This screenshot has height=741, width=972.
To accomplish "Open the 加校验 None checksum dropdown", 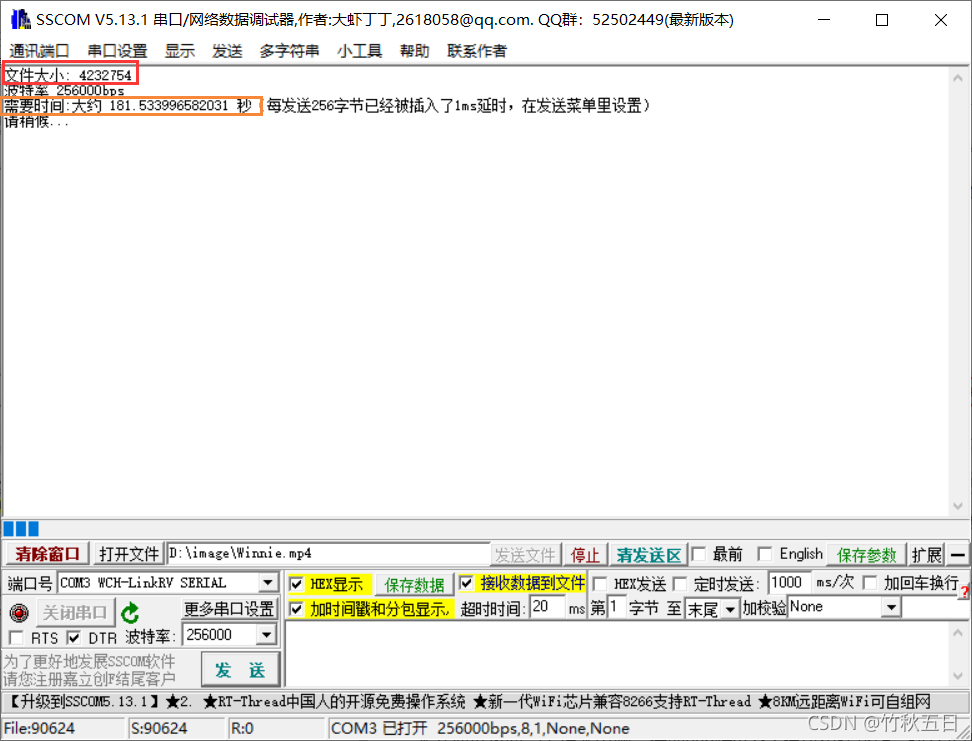I will [890, 606].
